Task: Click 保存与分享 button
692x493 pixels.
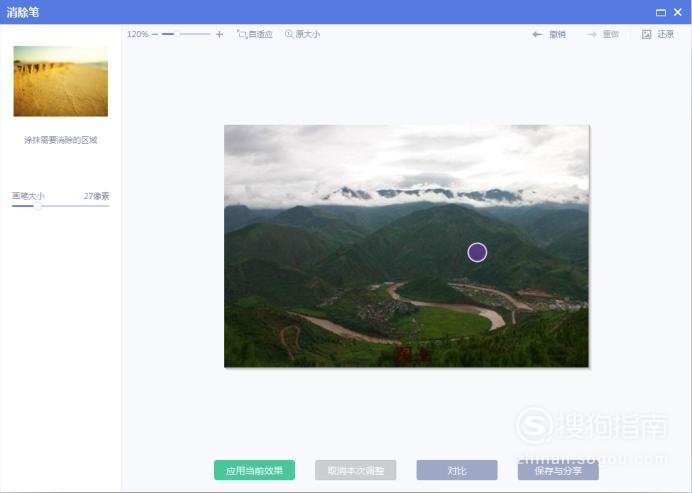Action: tap(558, 470)
